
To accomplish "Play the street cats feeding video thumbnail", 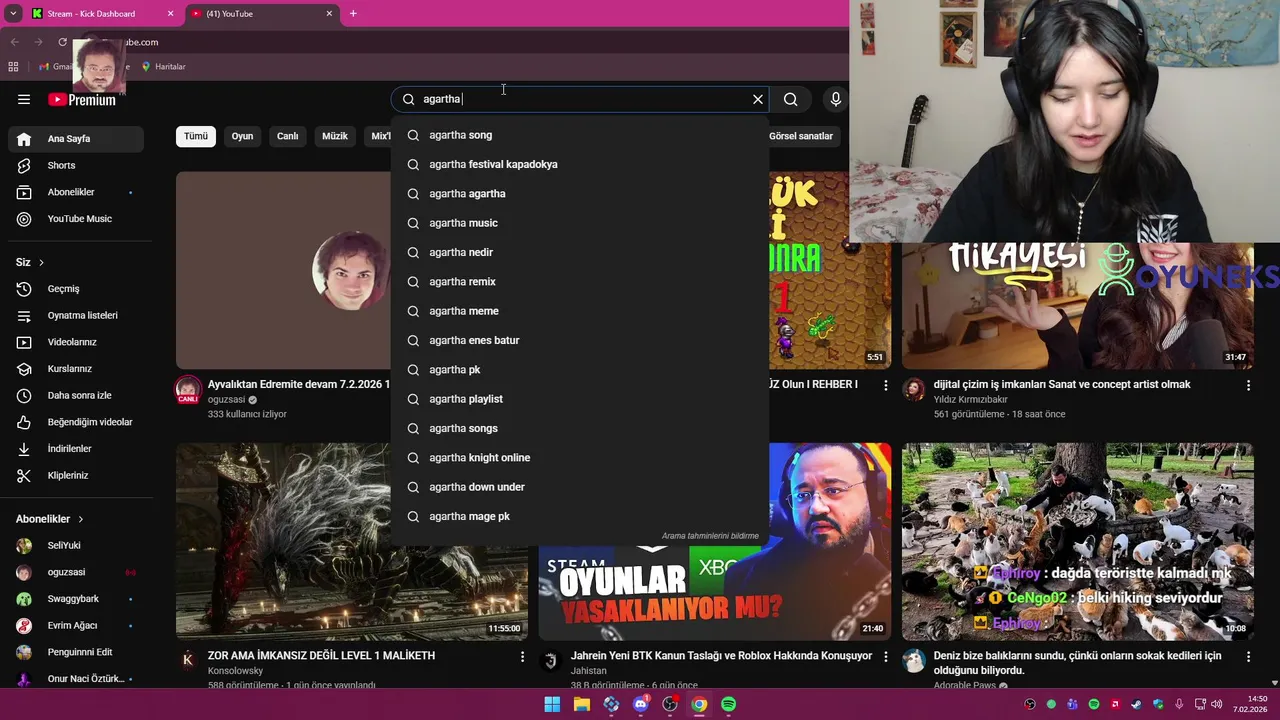I will tap(1077, 541).
